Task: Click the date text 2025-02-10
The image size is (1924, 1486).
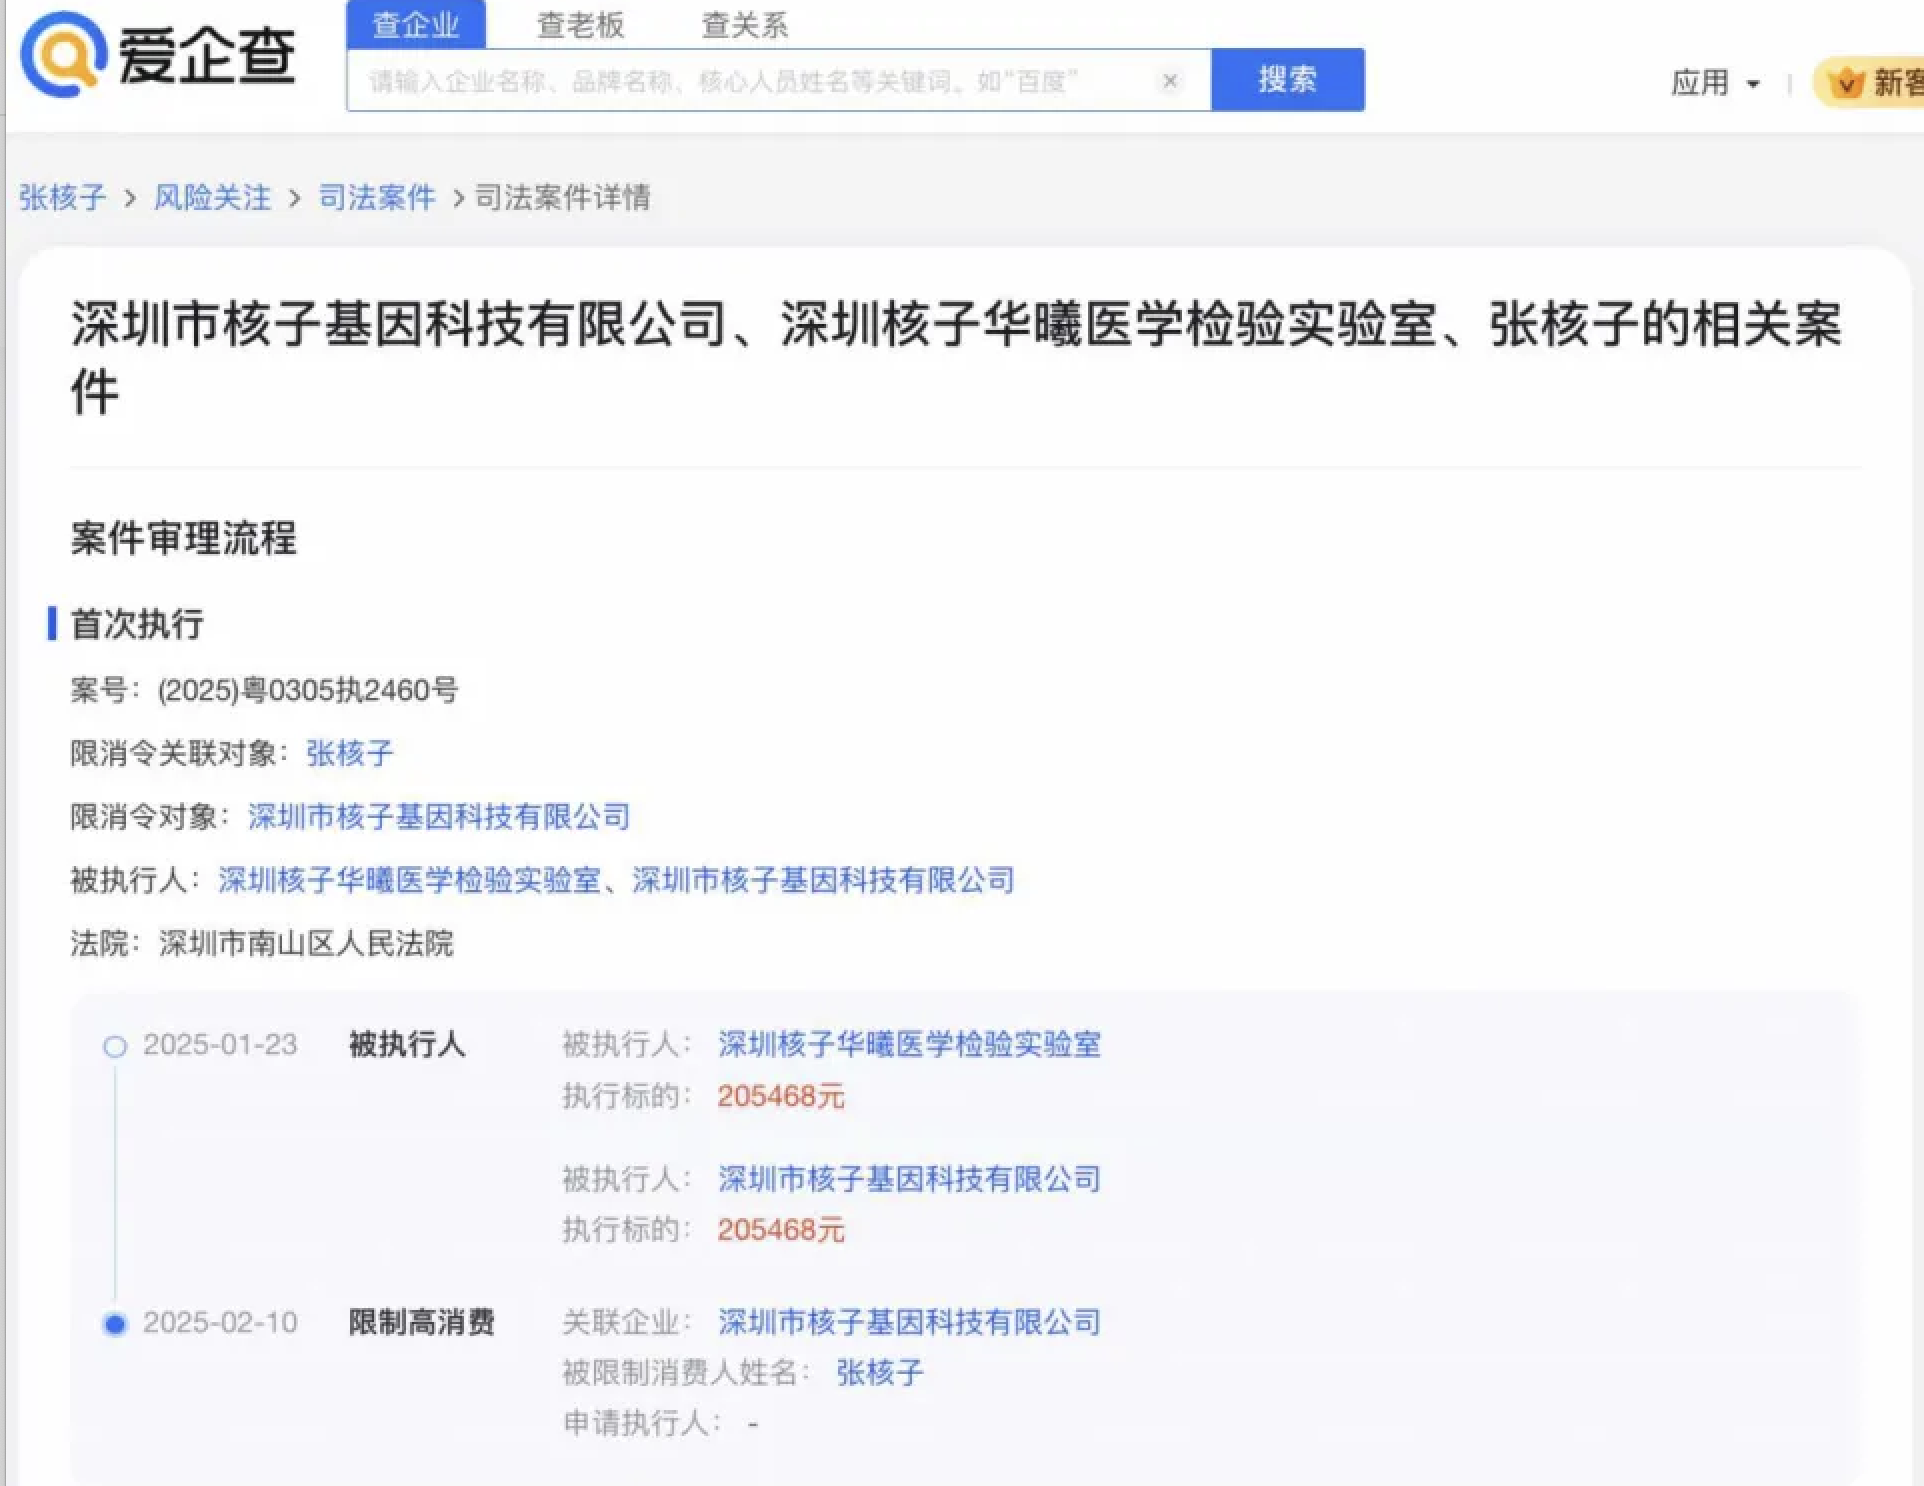Action: pos(220,1323)
